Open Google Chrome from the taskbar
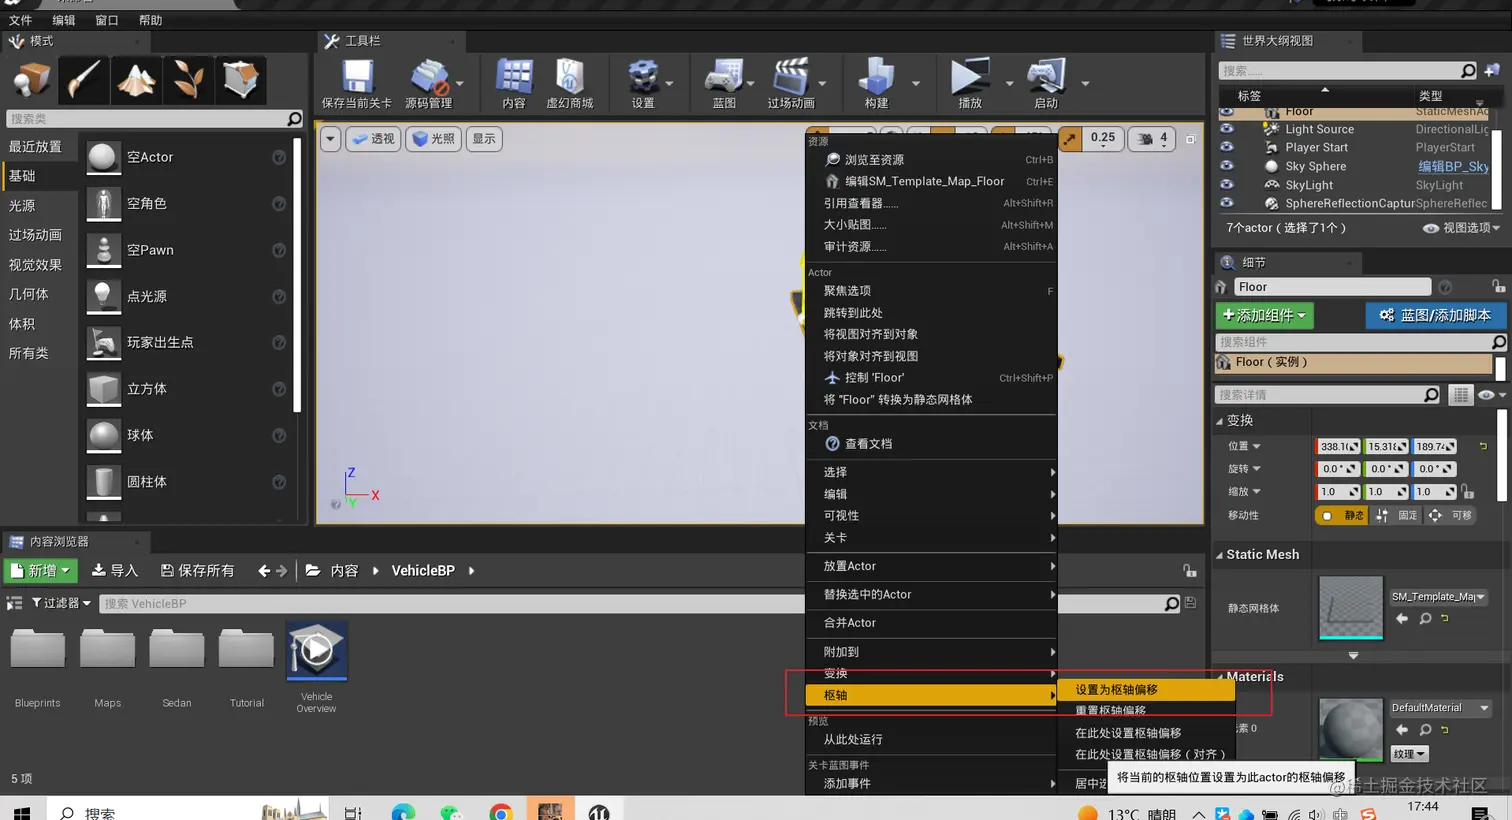 (x=501, y=812)
